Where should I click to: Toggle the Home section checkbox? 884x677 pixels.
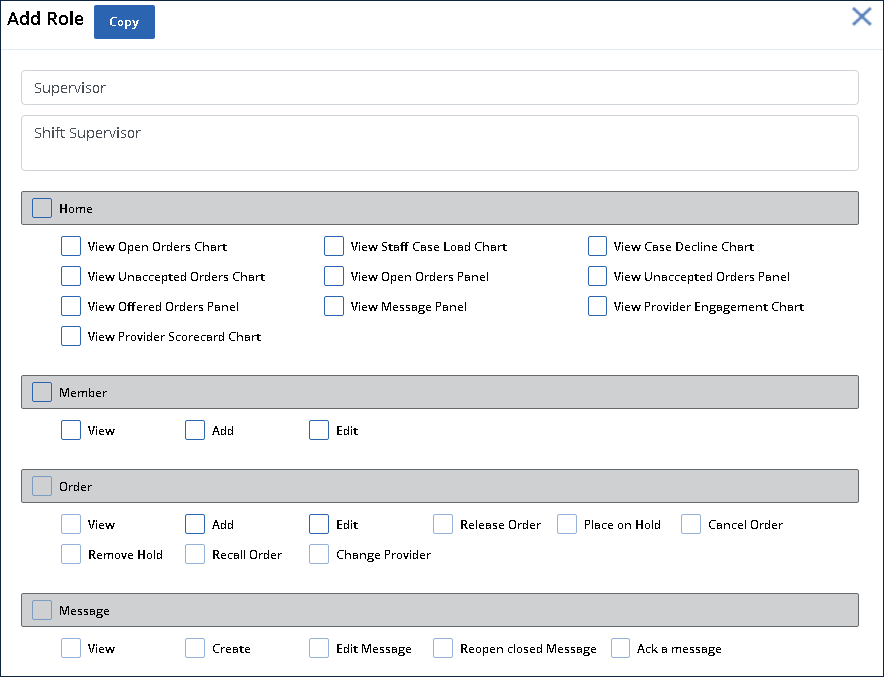[x=42, y=208]
